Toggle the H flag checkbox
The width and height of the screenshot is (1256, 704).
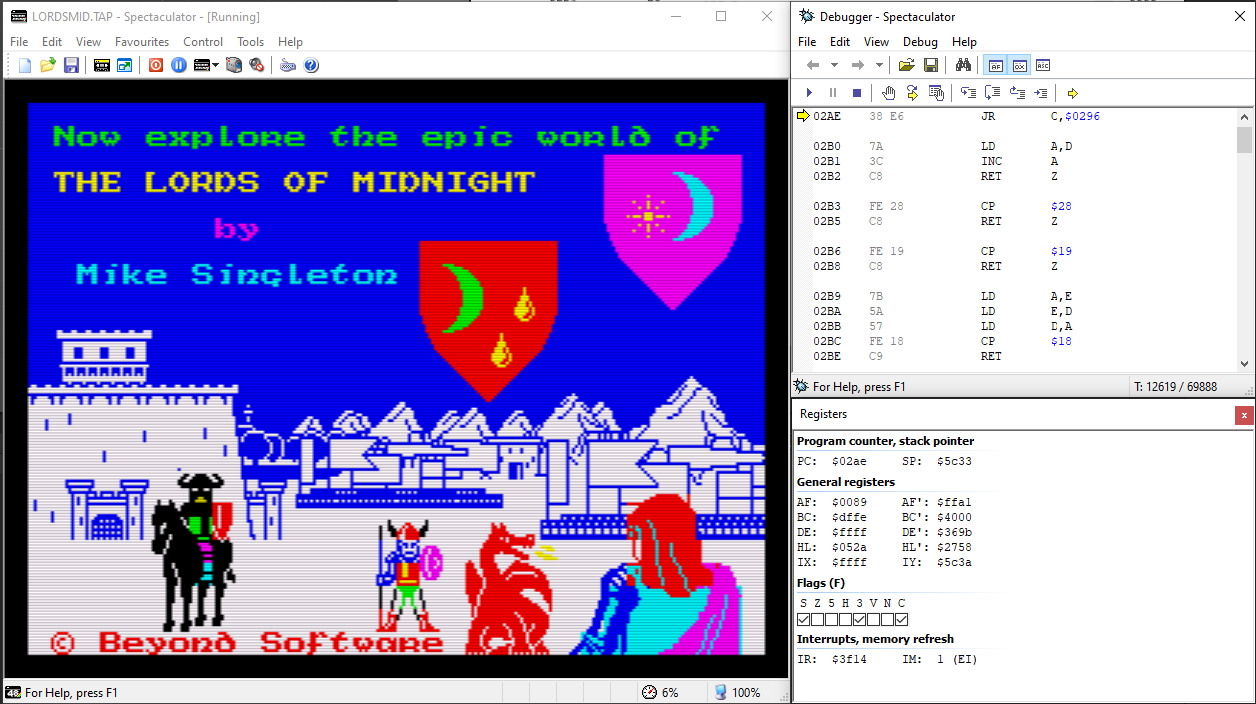[846, 620]
